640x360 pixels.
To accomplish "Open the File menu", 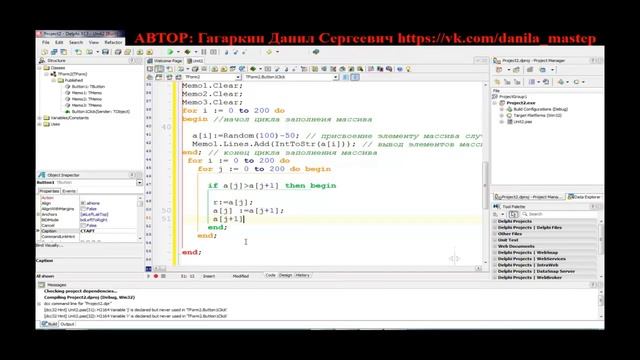I will [x=46, y=42].
